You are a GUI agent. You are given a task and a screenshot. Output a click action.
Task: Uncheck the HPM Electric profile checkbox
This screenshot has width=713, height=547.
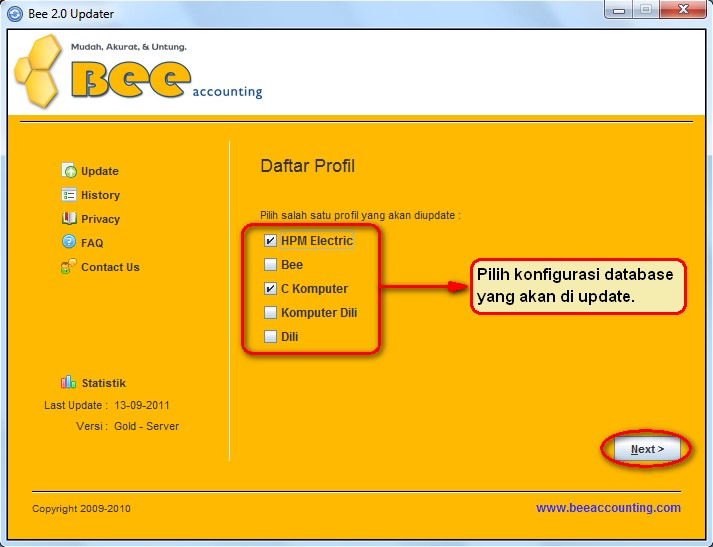[270, 241]
